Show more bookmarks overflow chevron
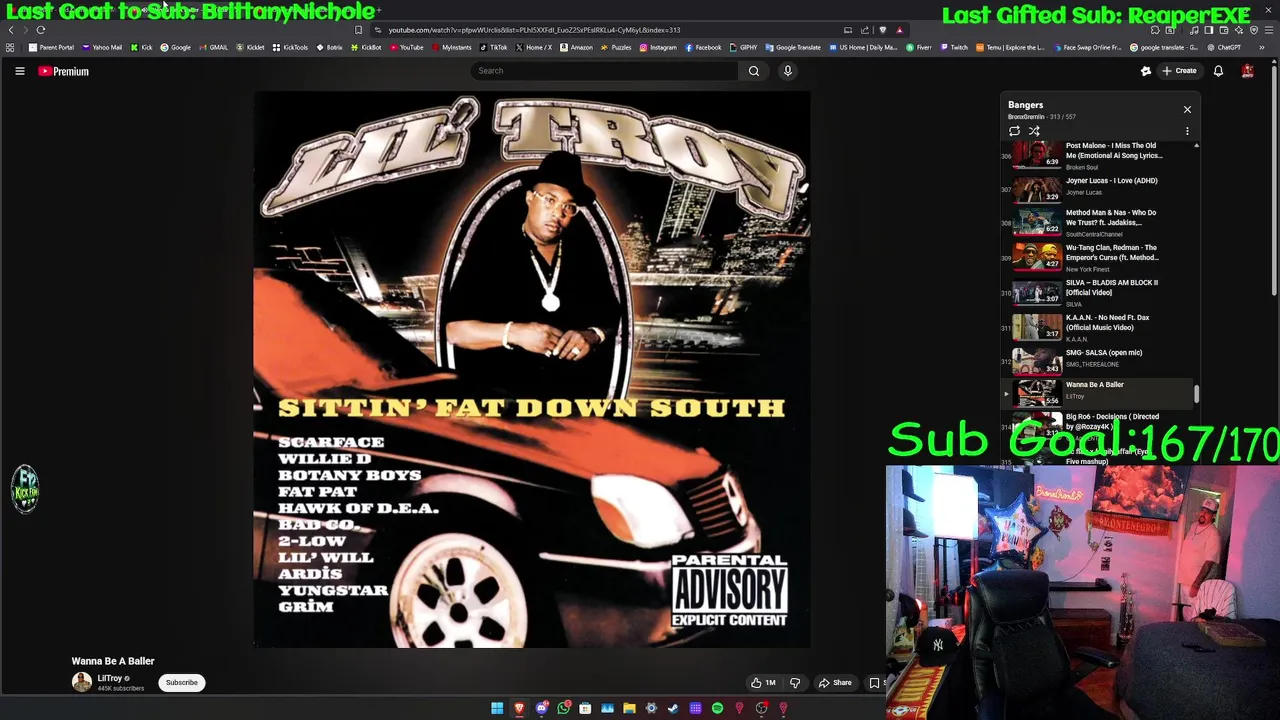 tap(1262, 47)
